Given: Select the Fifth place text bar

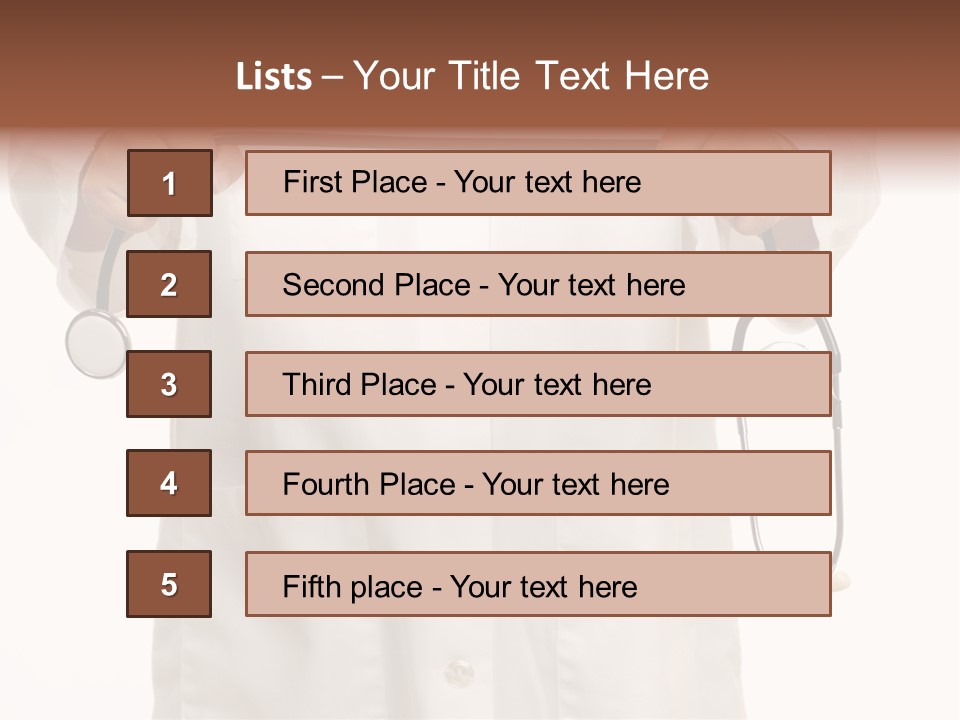Looking at the screenshot, I should (x=538, y=584).
